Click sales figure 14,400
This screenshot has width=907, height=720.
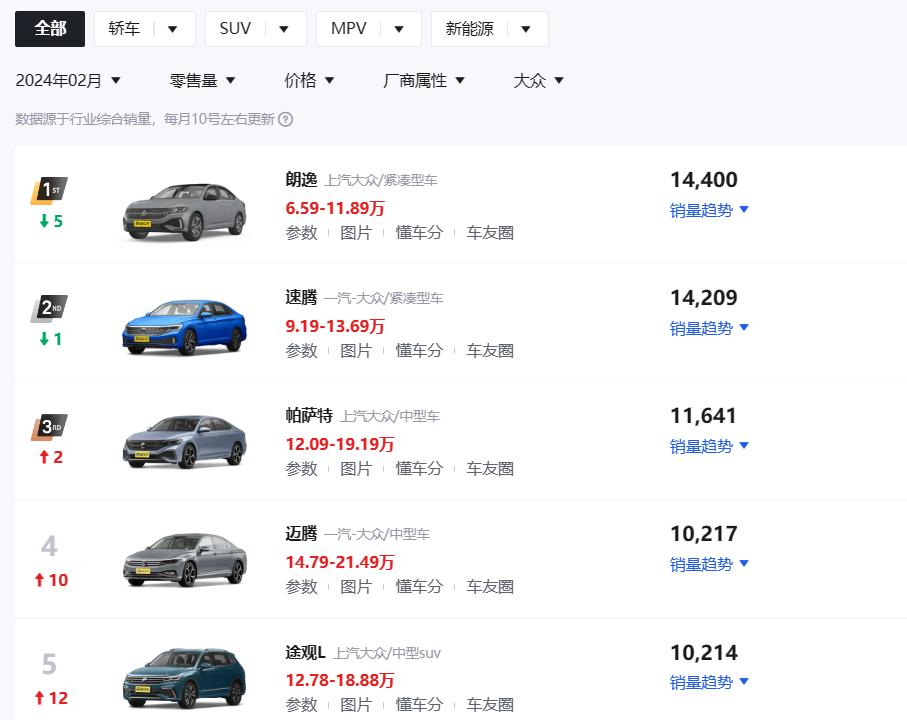(x=704, y=180)
